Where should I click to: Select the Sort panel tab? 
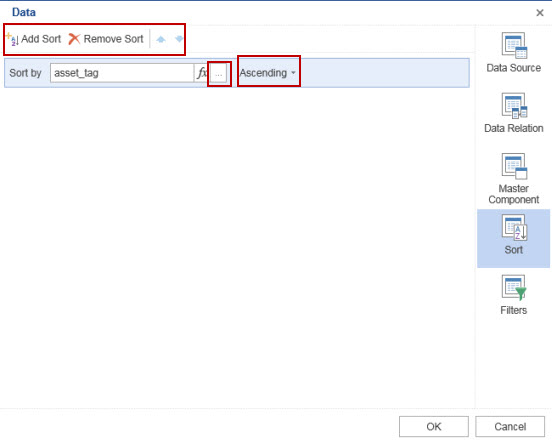[513, 238]
